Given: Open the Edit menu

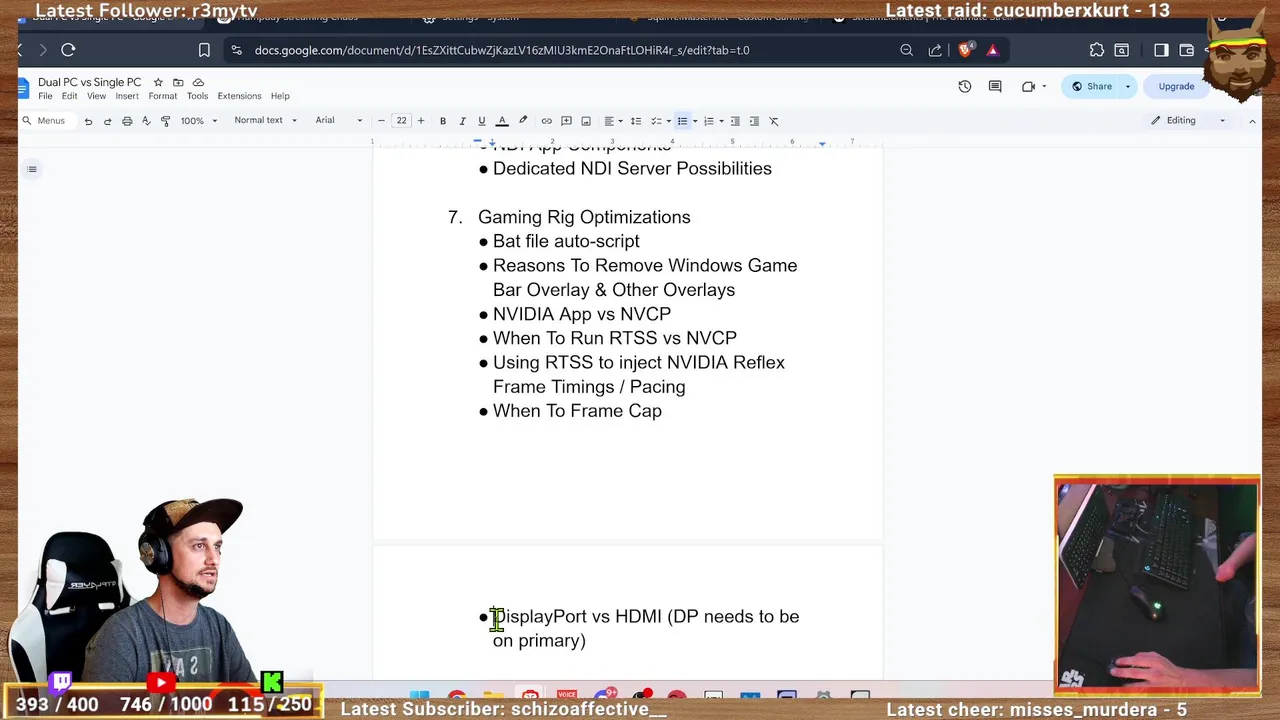Looking at the screenshot, I should (69, 96).
